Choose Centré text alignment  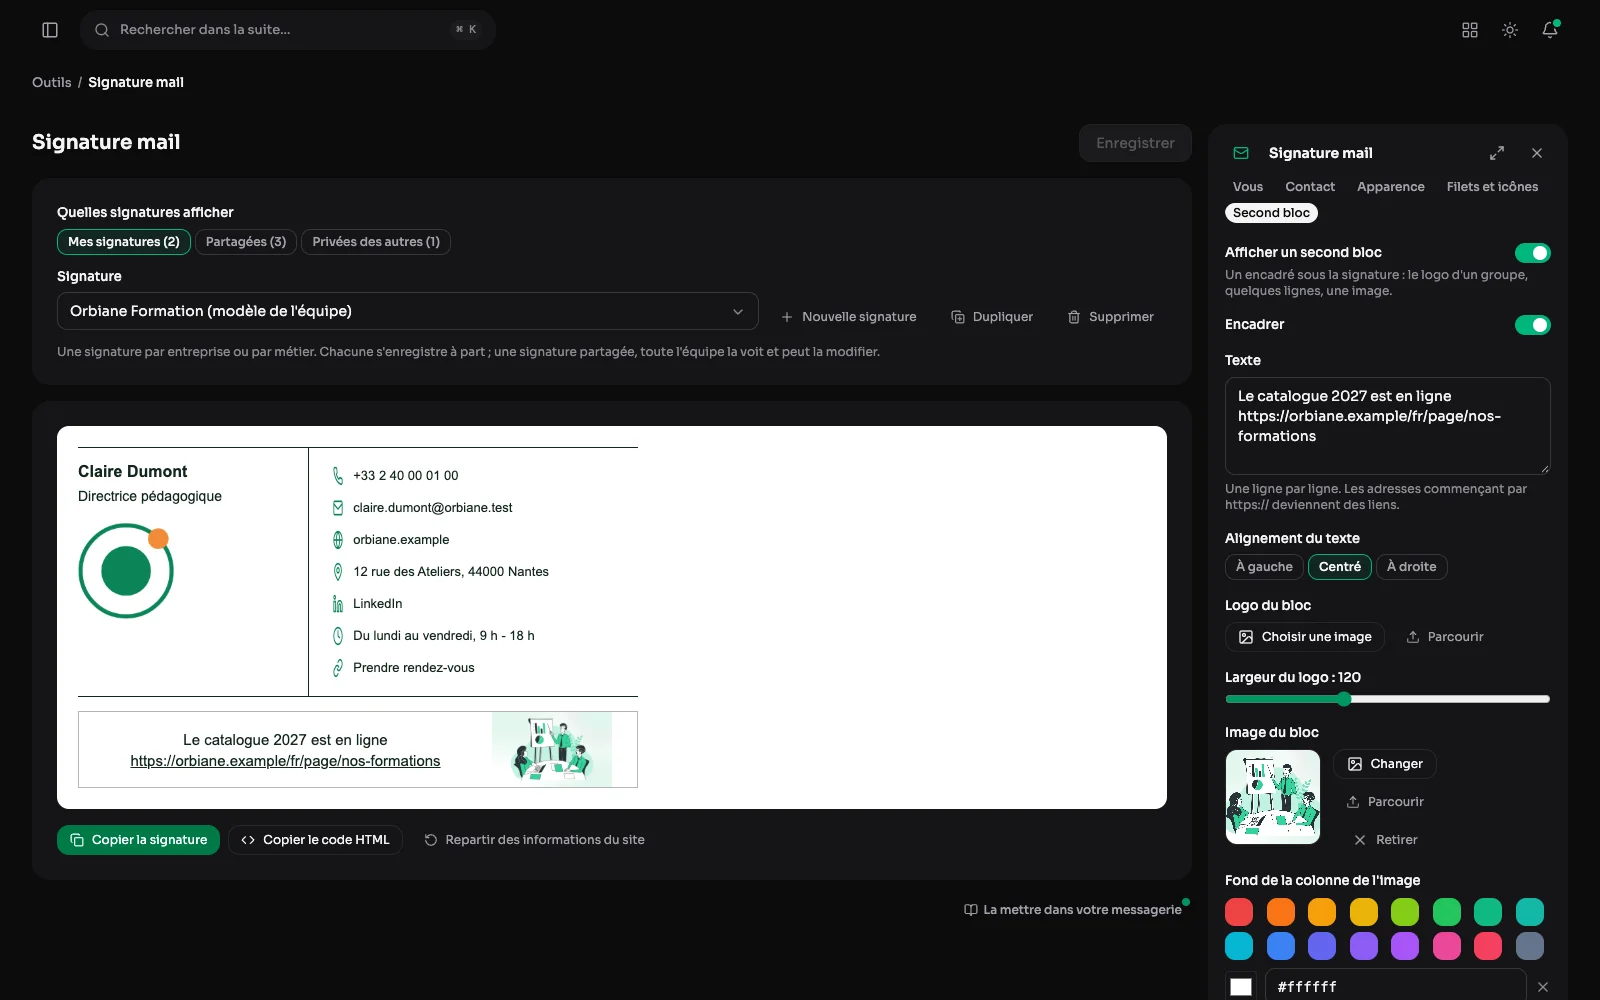point(1340,567)
